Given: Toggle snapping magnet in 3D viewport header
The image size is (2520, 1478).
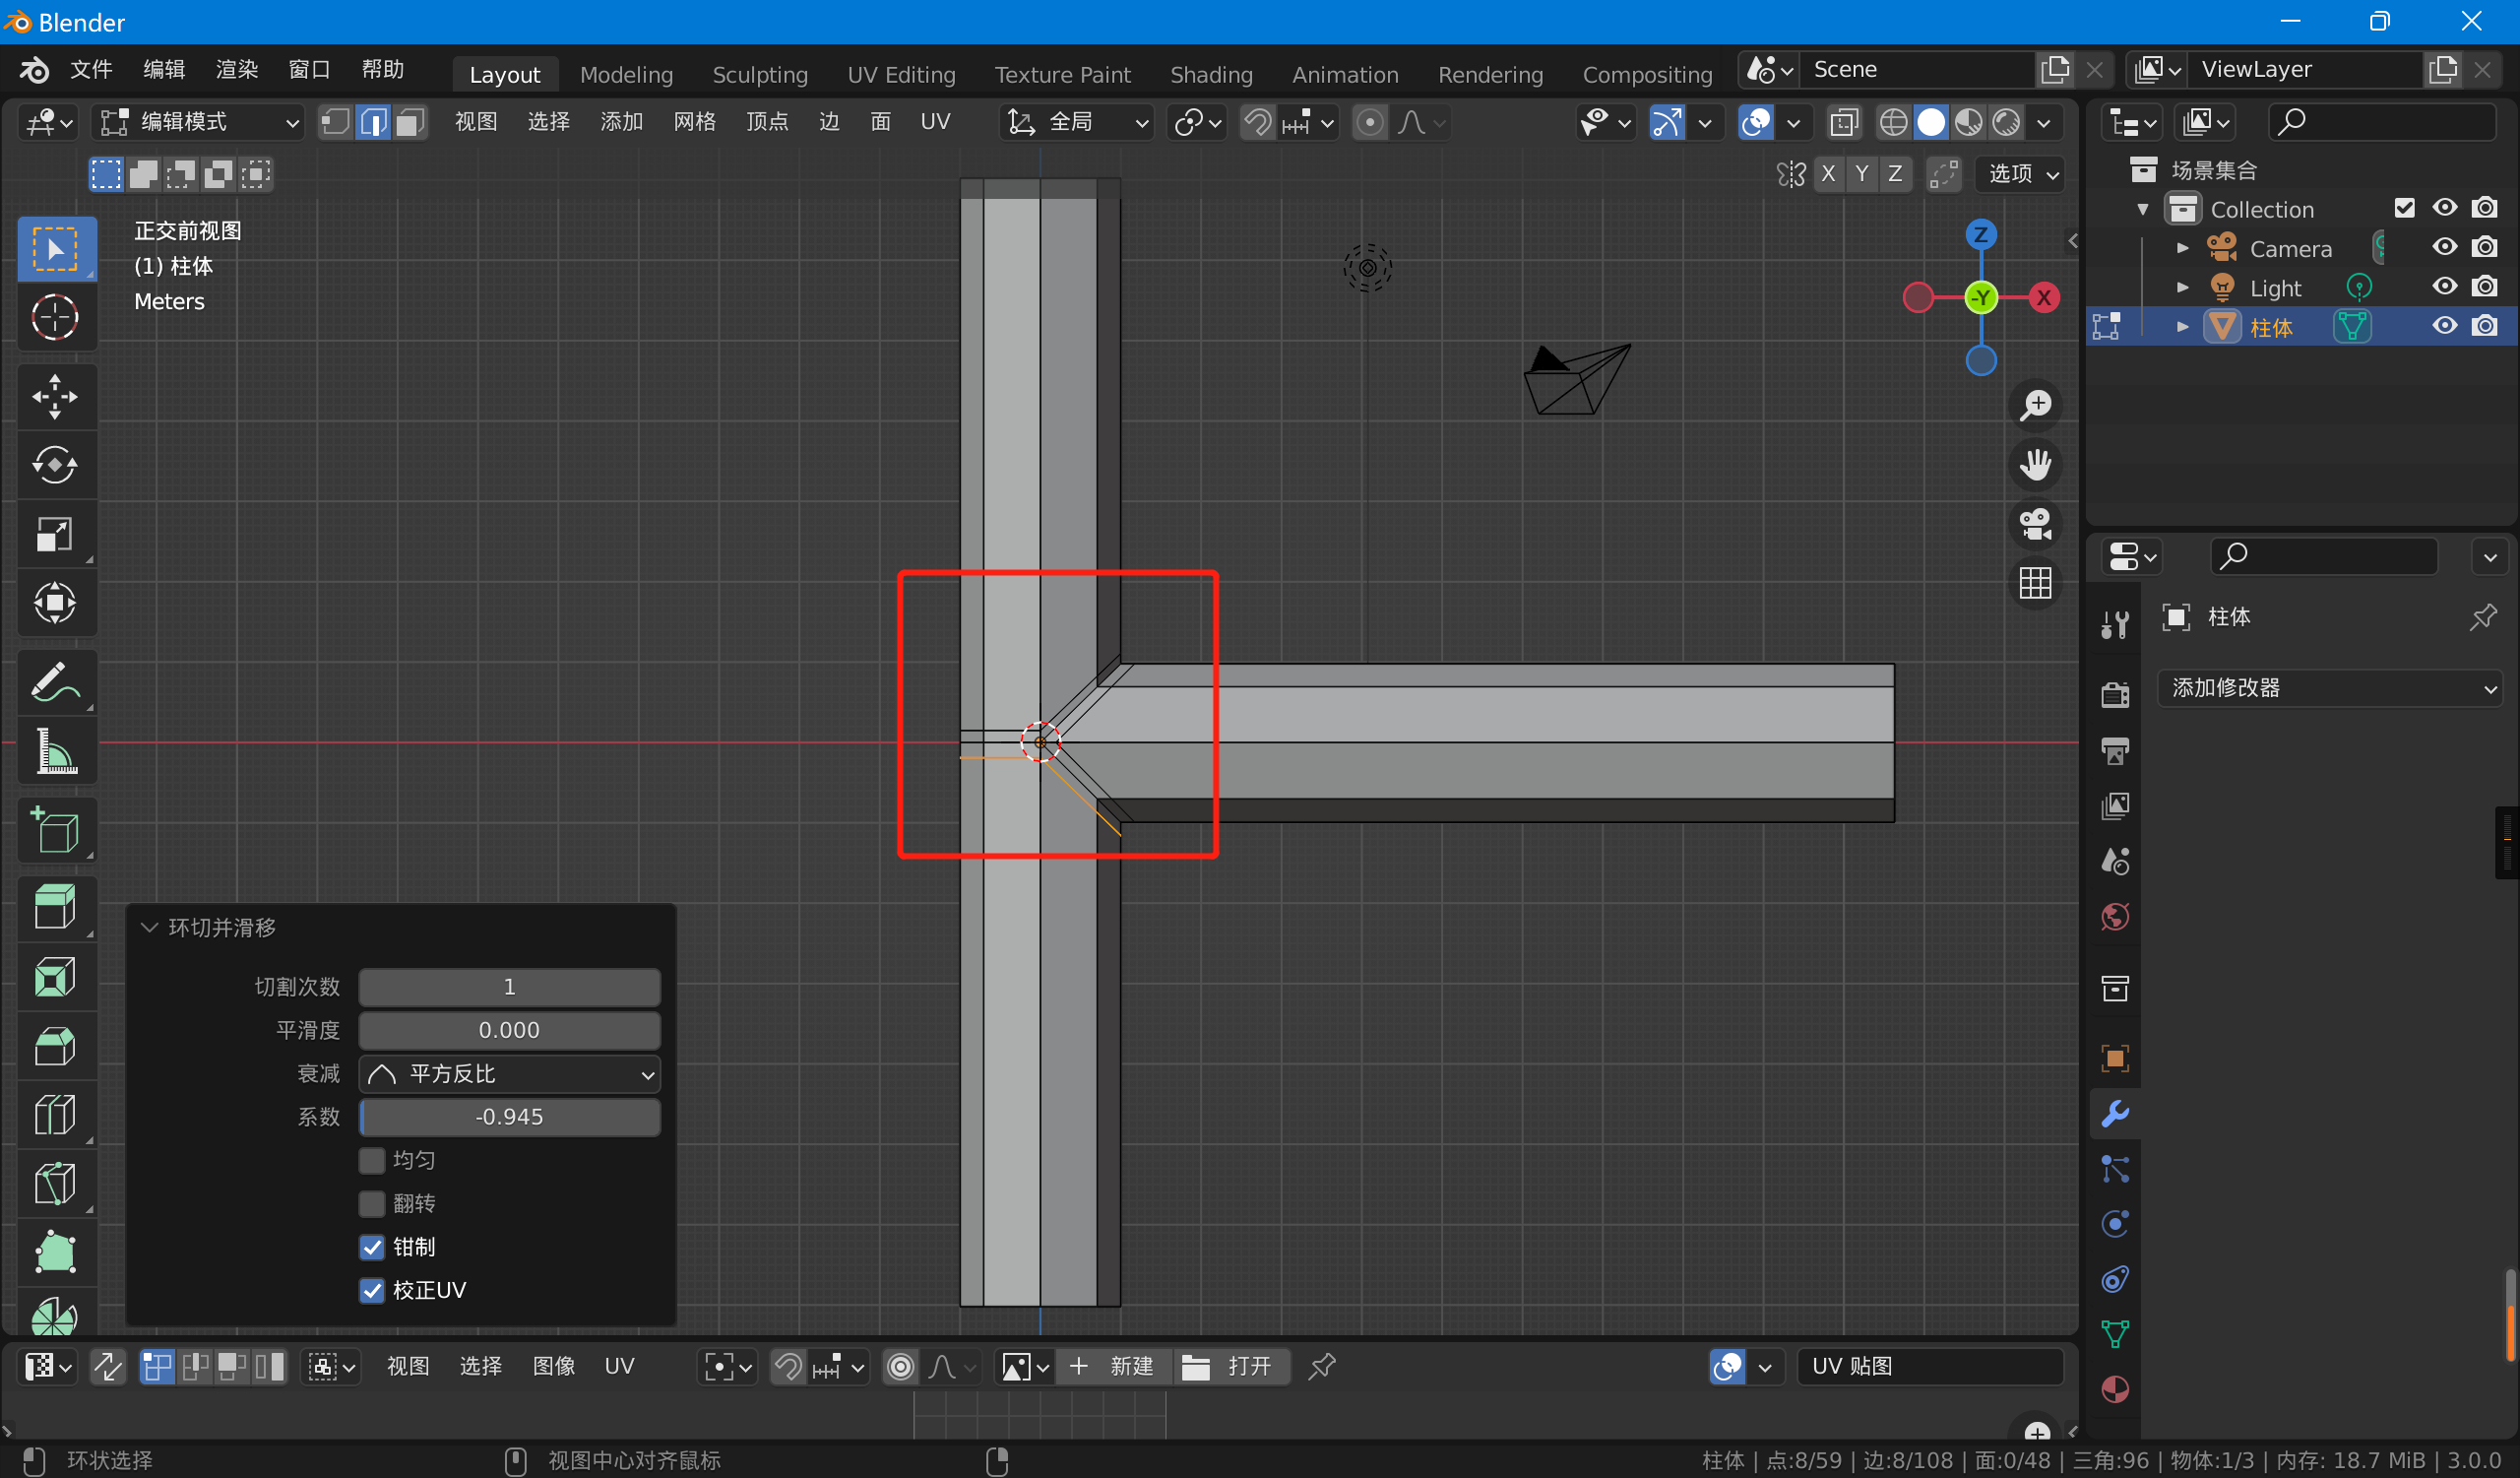Looking at the screenshot, I should 1258,122.
